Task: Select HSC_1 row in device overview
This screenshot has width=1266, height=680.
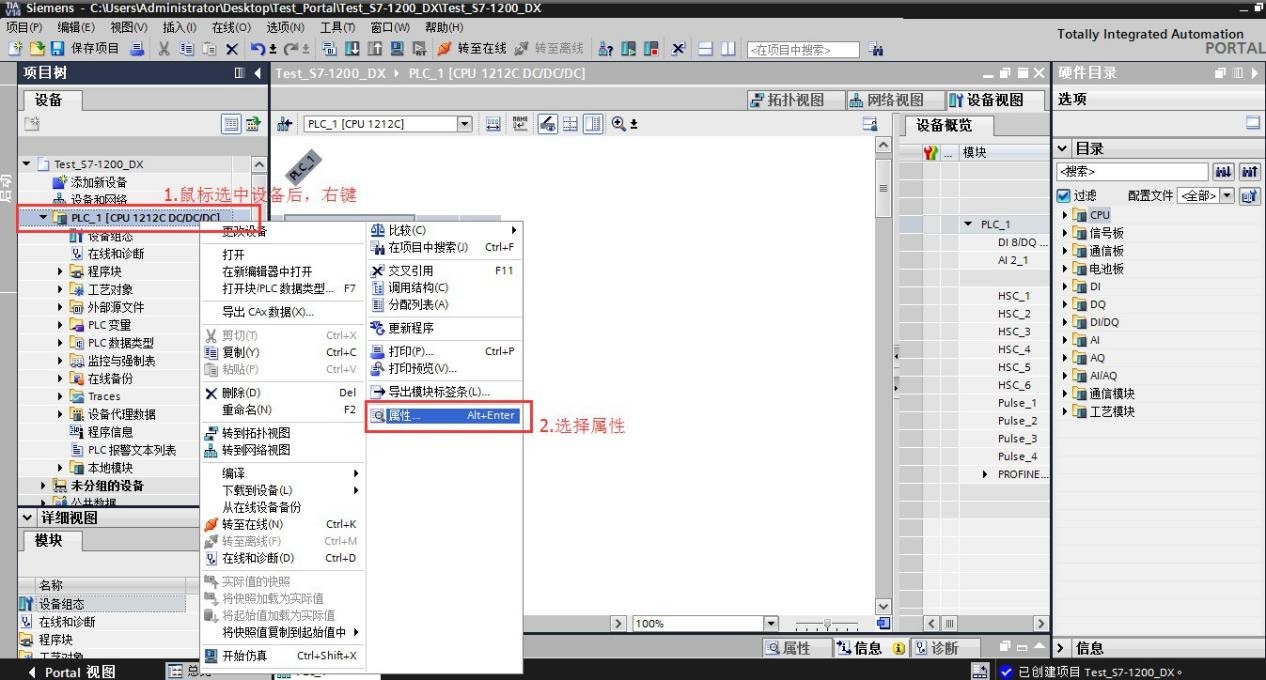Action: (x=1014, y=296)
